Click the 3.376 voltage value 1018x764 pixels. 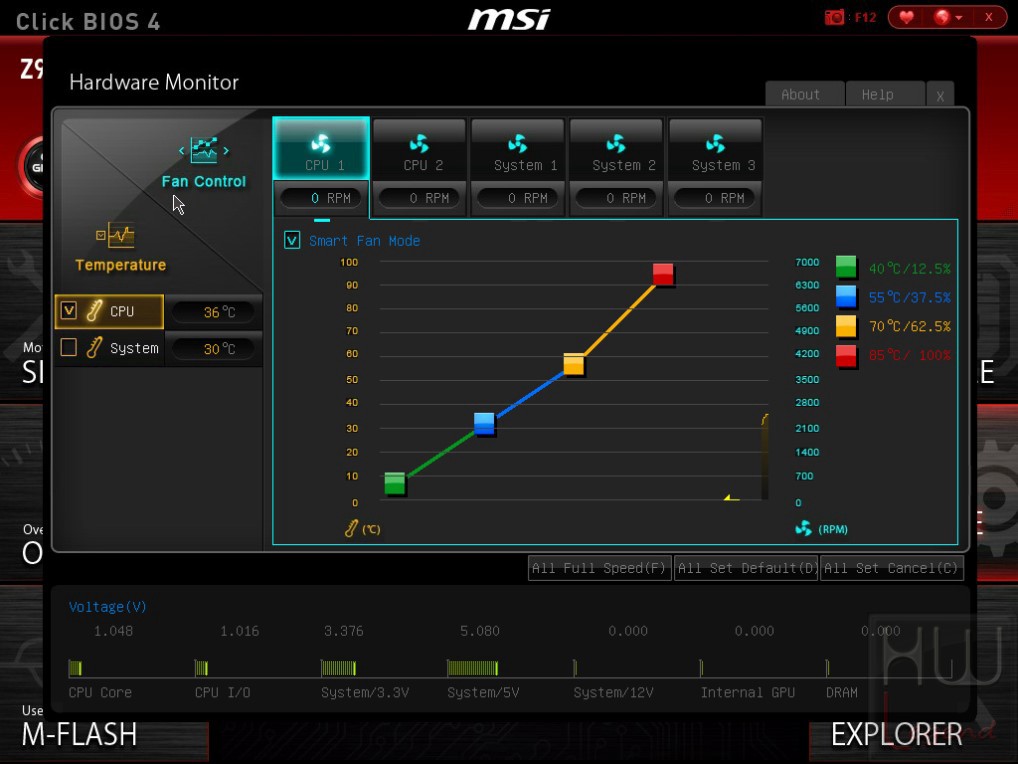click(343, 631)
